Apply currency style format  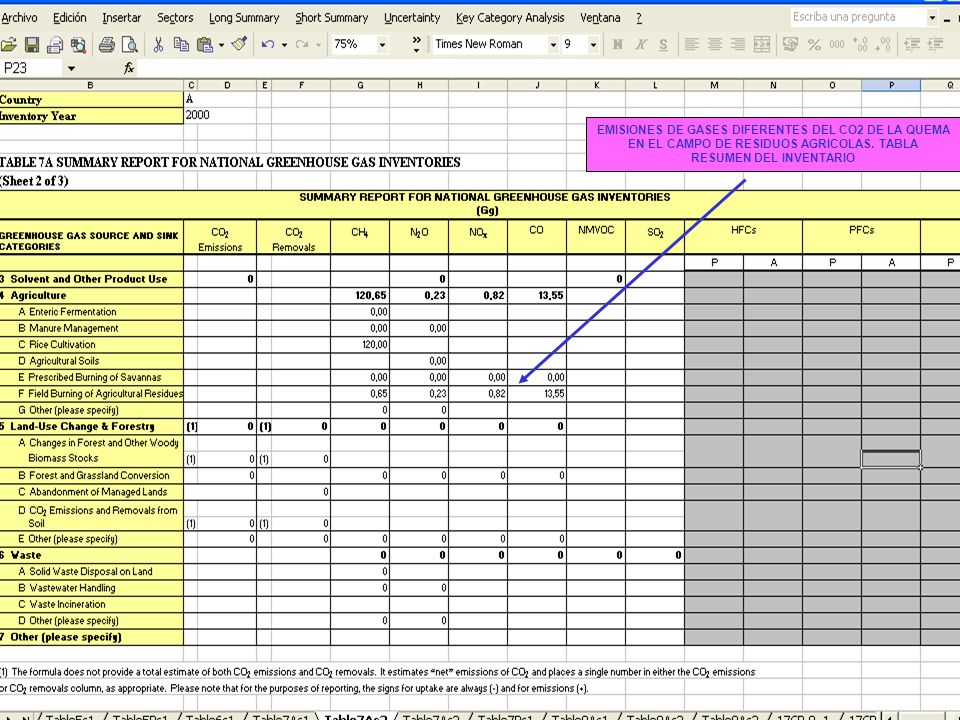click(790, 44)
